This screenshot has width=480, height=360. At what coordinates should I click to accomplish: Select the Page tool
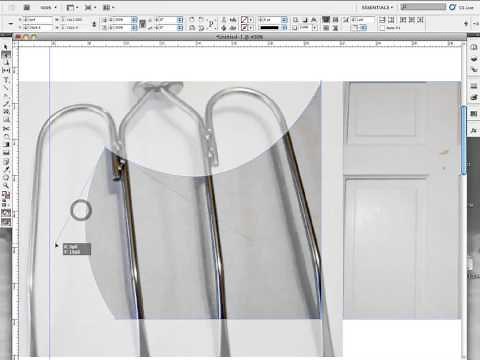pyautogui.click(x=6, y=63)
